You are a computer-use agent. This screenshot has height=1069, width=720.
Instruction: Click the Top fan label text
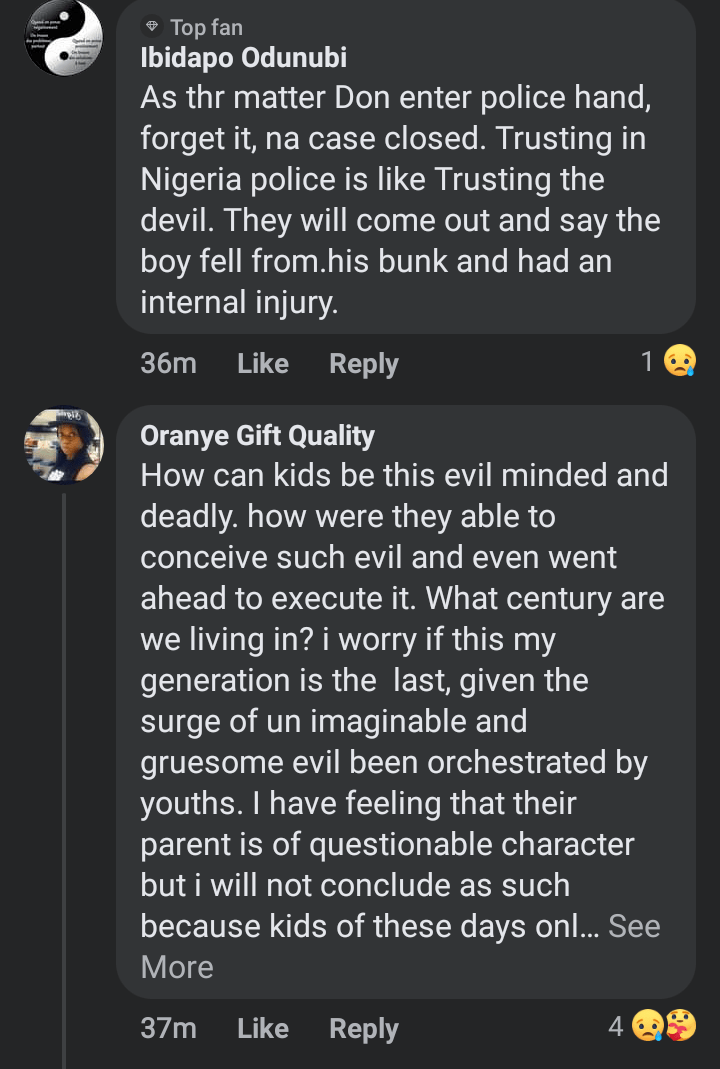[206, 27]
